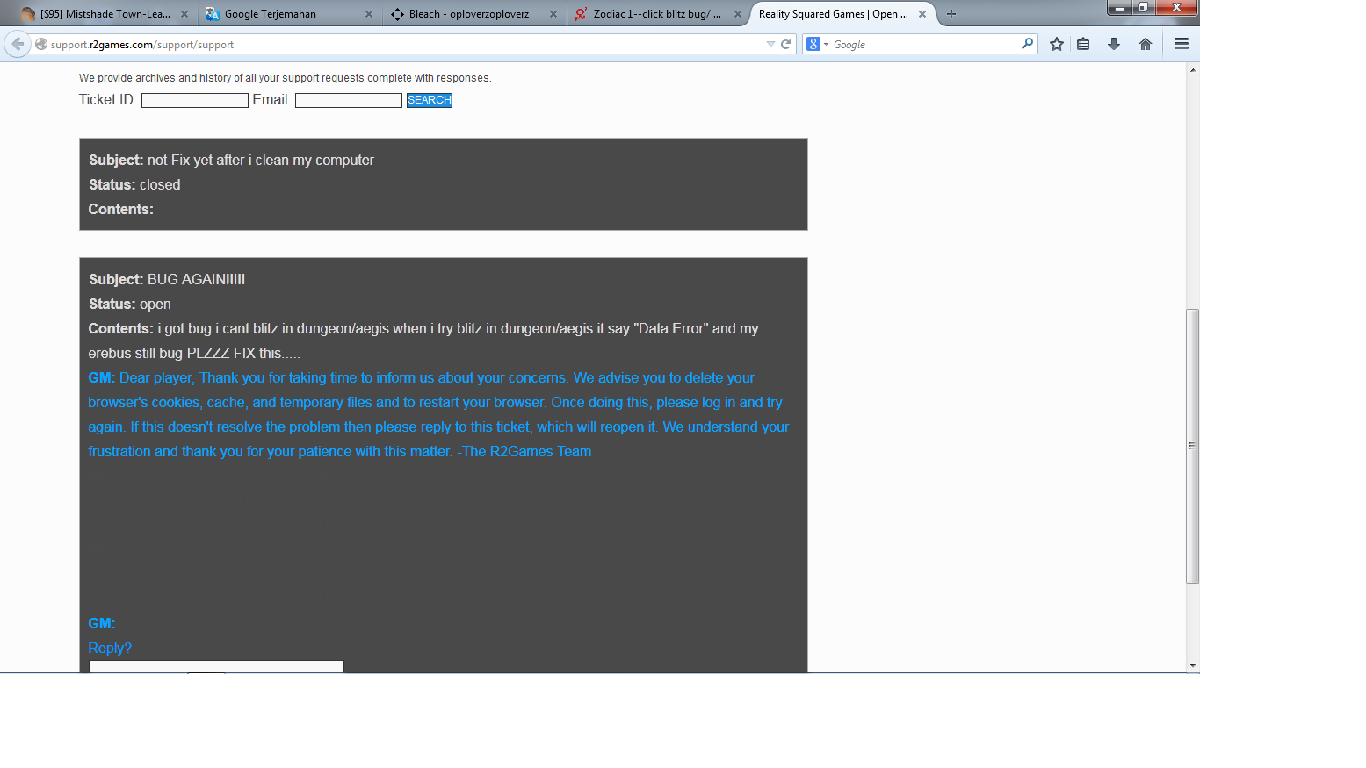Viewport: 1366px width, 768px height.
Task: Switch to the Bleach oploverzoploverz tab
Action: tap(468, 14)
